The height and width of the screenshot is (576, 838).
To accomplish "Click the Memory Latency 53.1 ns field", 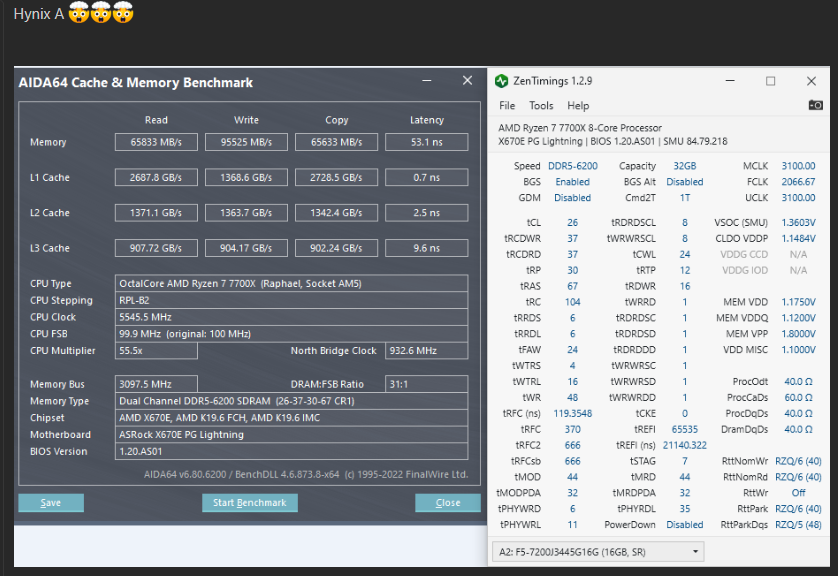I will [426, 142].
